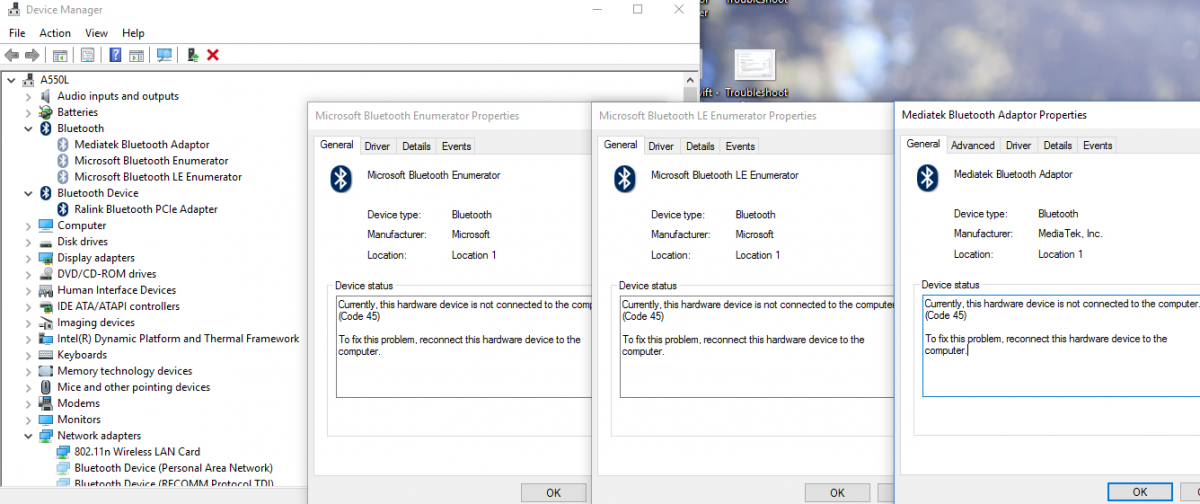1200x504 pixels.
Task: Open the File menu
Action: coord(17,33)
